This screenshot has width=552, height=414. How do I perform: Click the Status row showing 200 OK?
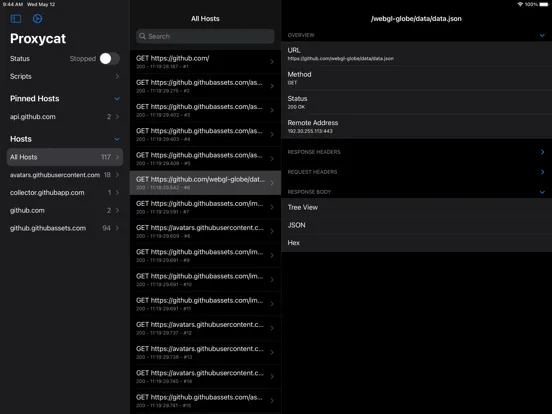tap(417, 102)
